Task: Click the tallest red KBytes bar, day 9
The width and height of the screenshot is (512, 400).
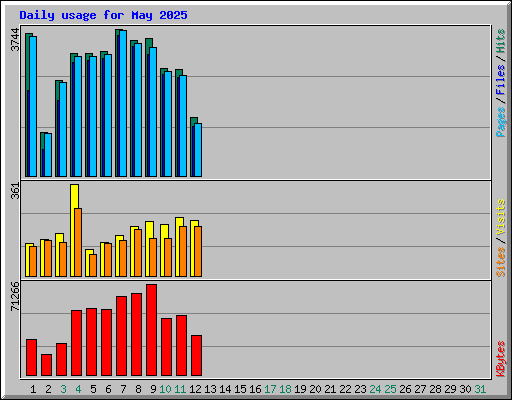Action: coord(151,330)
